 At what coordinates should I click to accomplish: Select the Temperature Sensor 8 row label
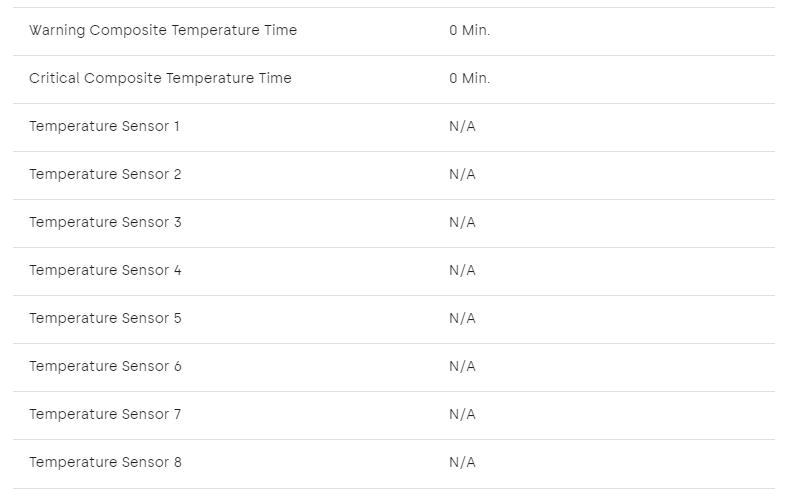(x=105, y=462)
